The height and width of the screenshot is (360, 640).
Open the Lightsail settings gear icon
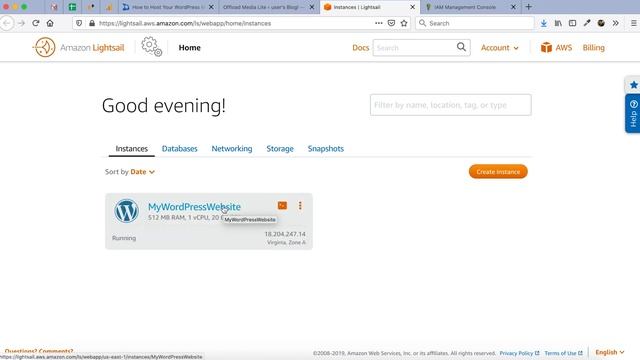point(151,47)
